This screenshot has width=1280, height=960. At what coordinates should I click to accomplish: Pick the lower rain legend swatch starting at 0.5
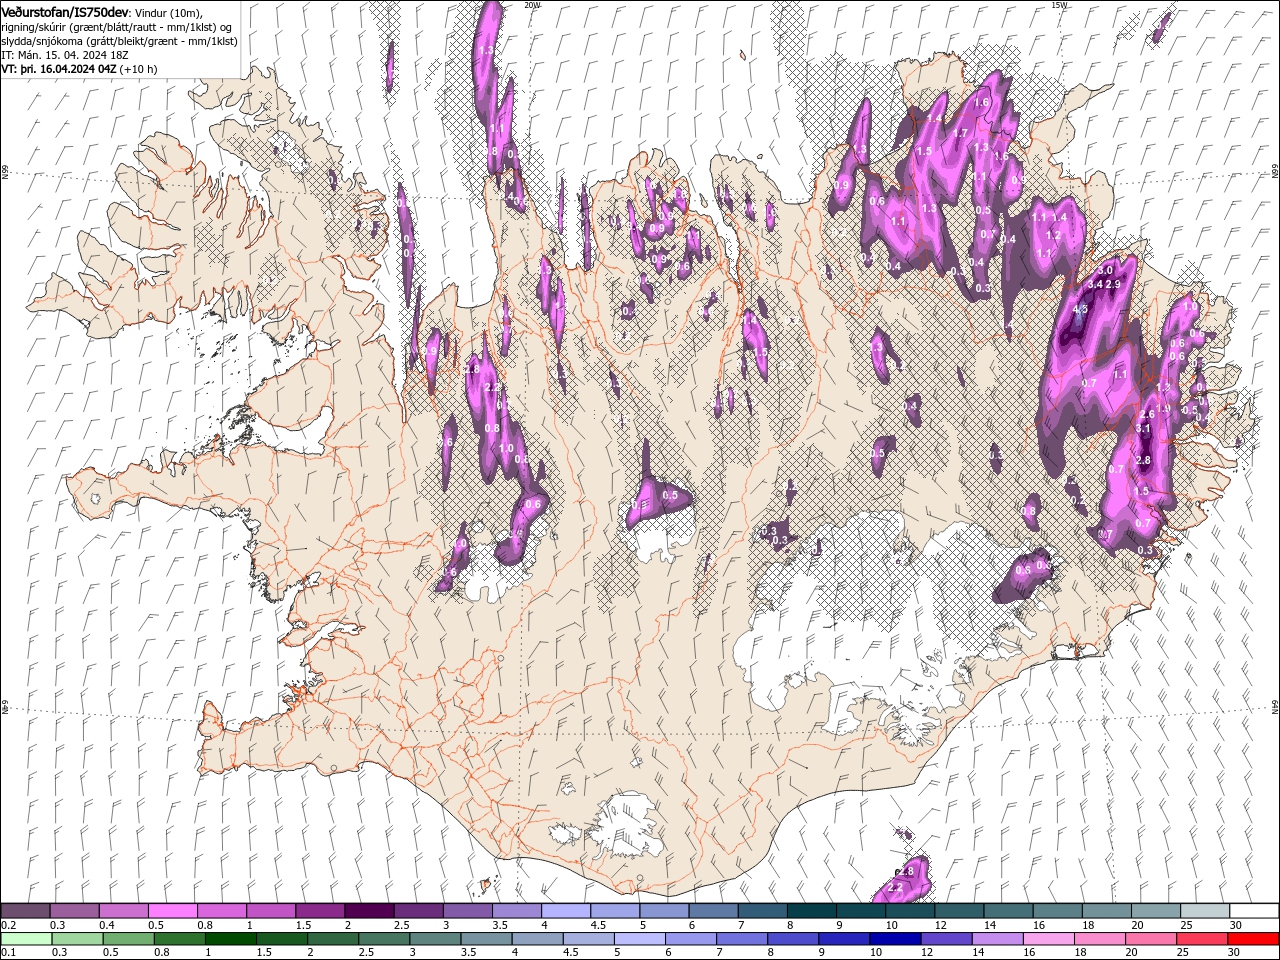pyautogui.click(x=128, y=939)
